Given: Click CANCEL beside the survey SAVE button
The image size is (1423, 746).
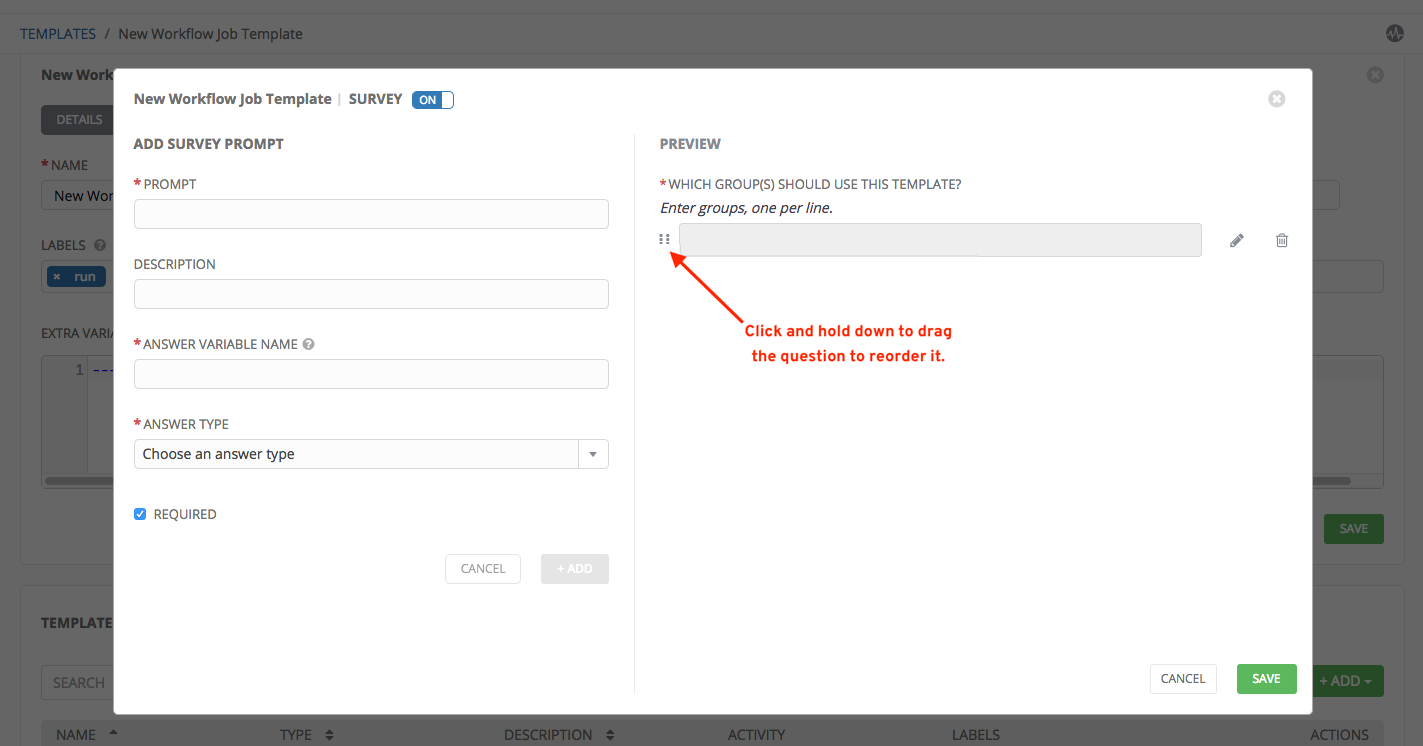Looking at the screenshot, I should 1183,679.
